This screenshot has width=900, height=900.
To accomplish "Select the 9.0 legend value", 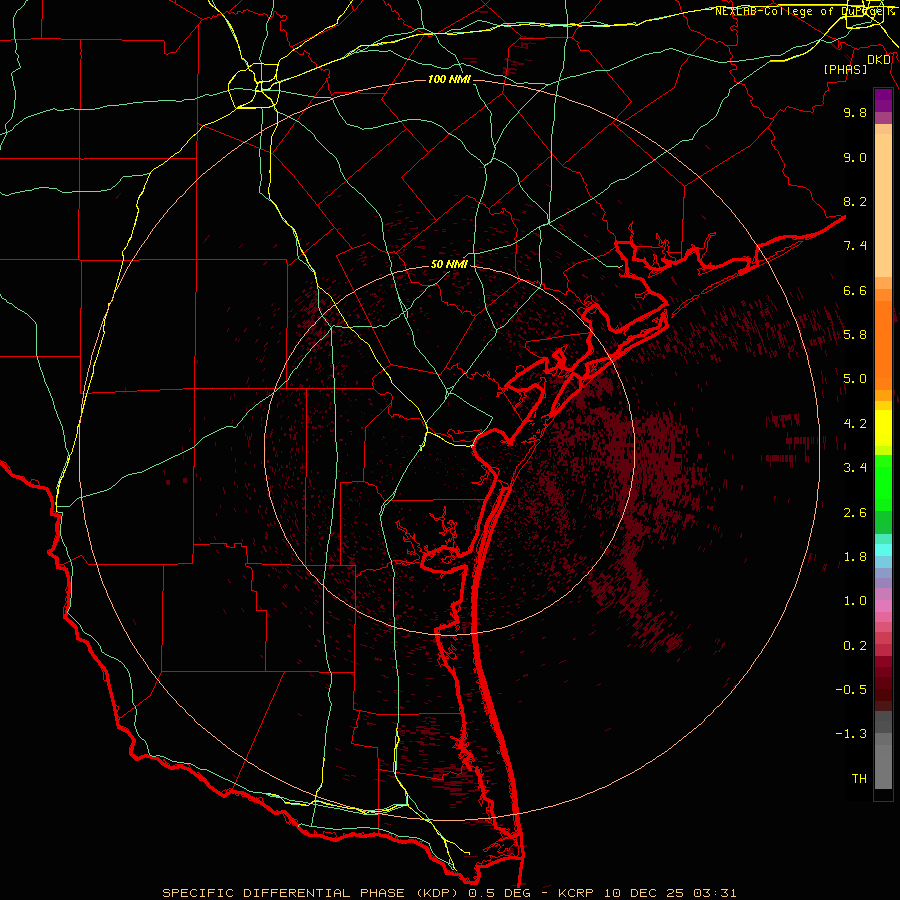I will click(x=855, y=157).
